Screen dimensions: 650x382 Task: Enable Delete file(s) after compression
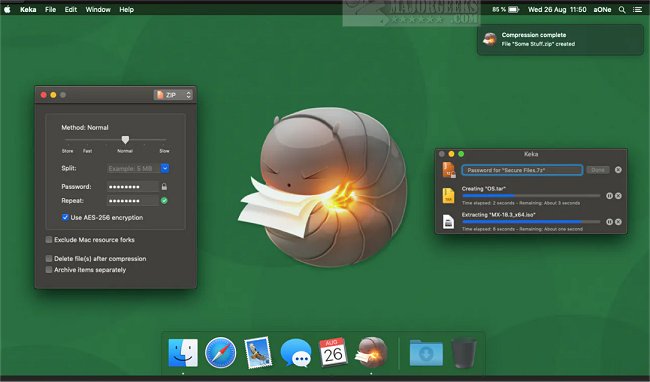point(49,259)
